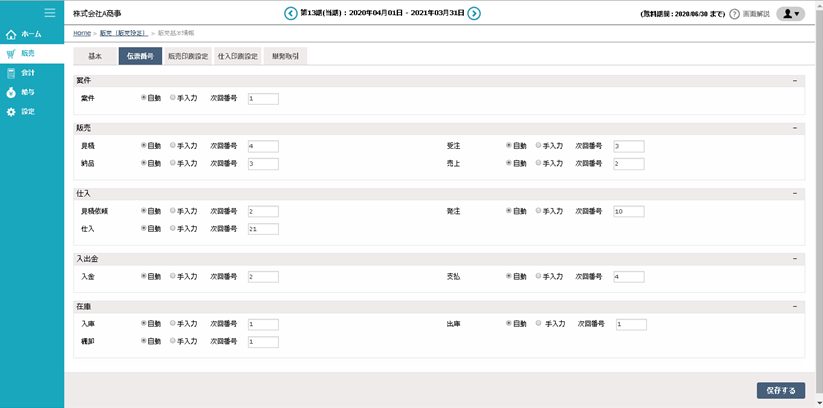Open 設定 gear in the sidebar

[31, 111]
